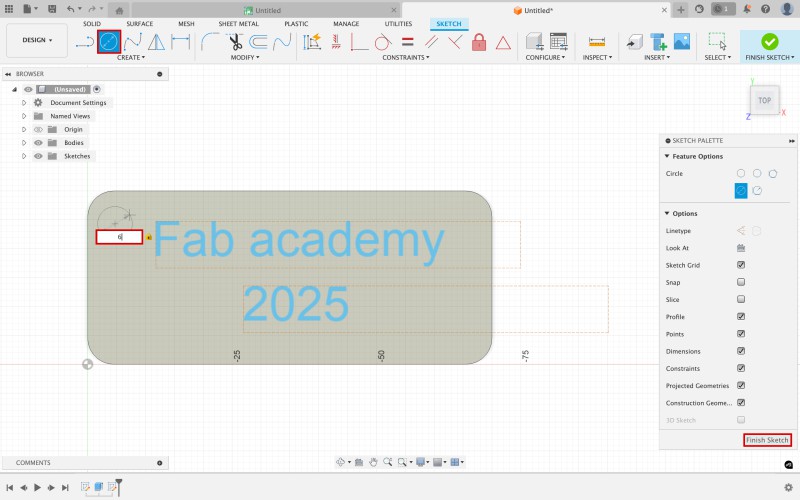This screenshot has width=800, height=500.
Task: Select the Mirror triangle tool
Action: tap(156, 42)
